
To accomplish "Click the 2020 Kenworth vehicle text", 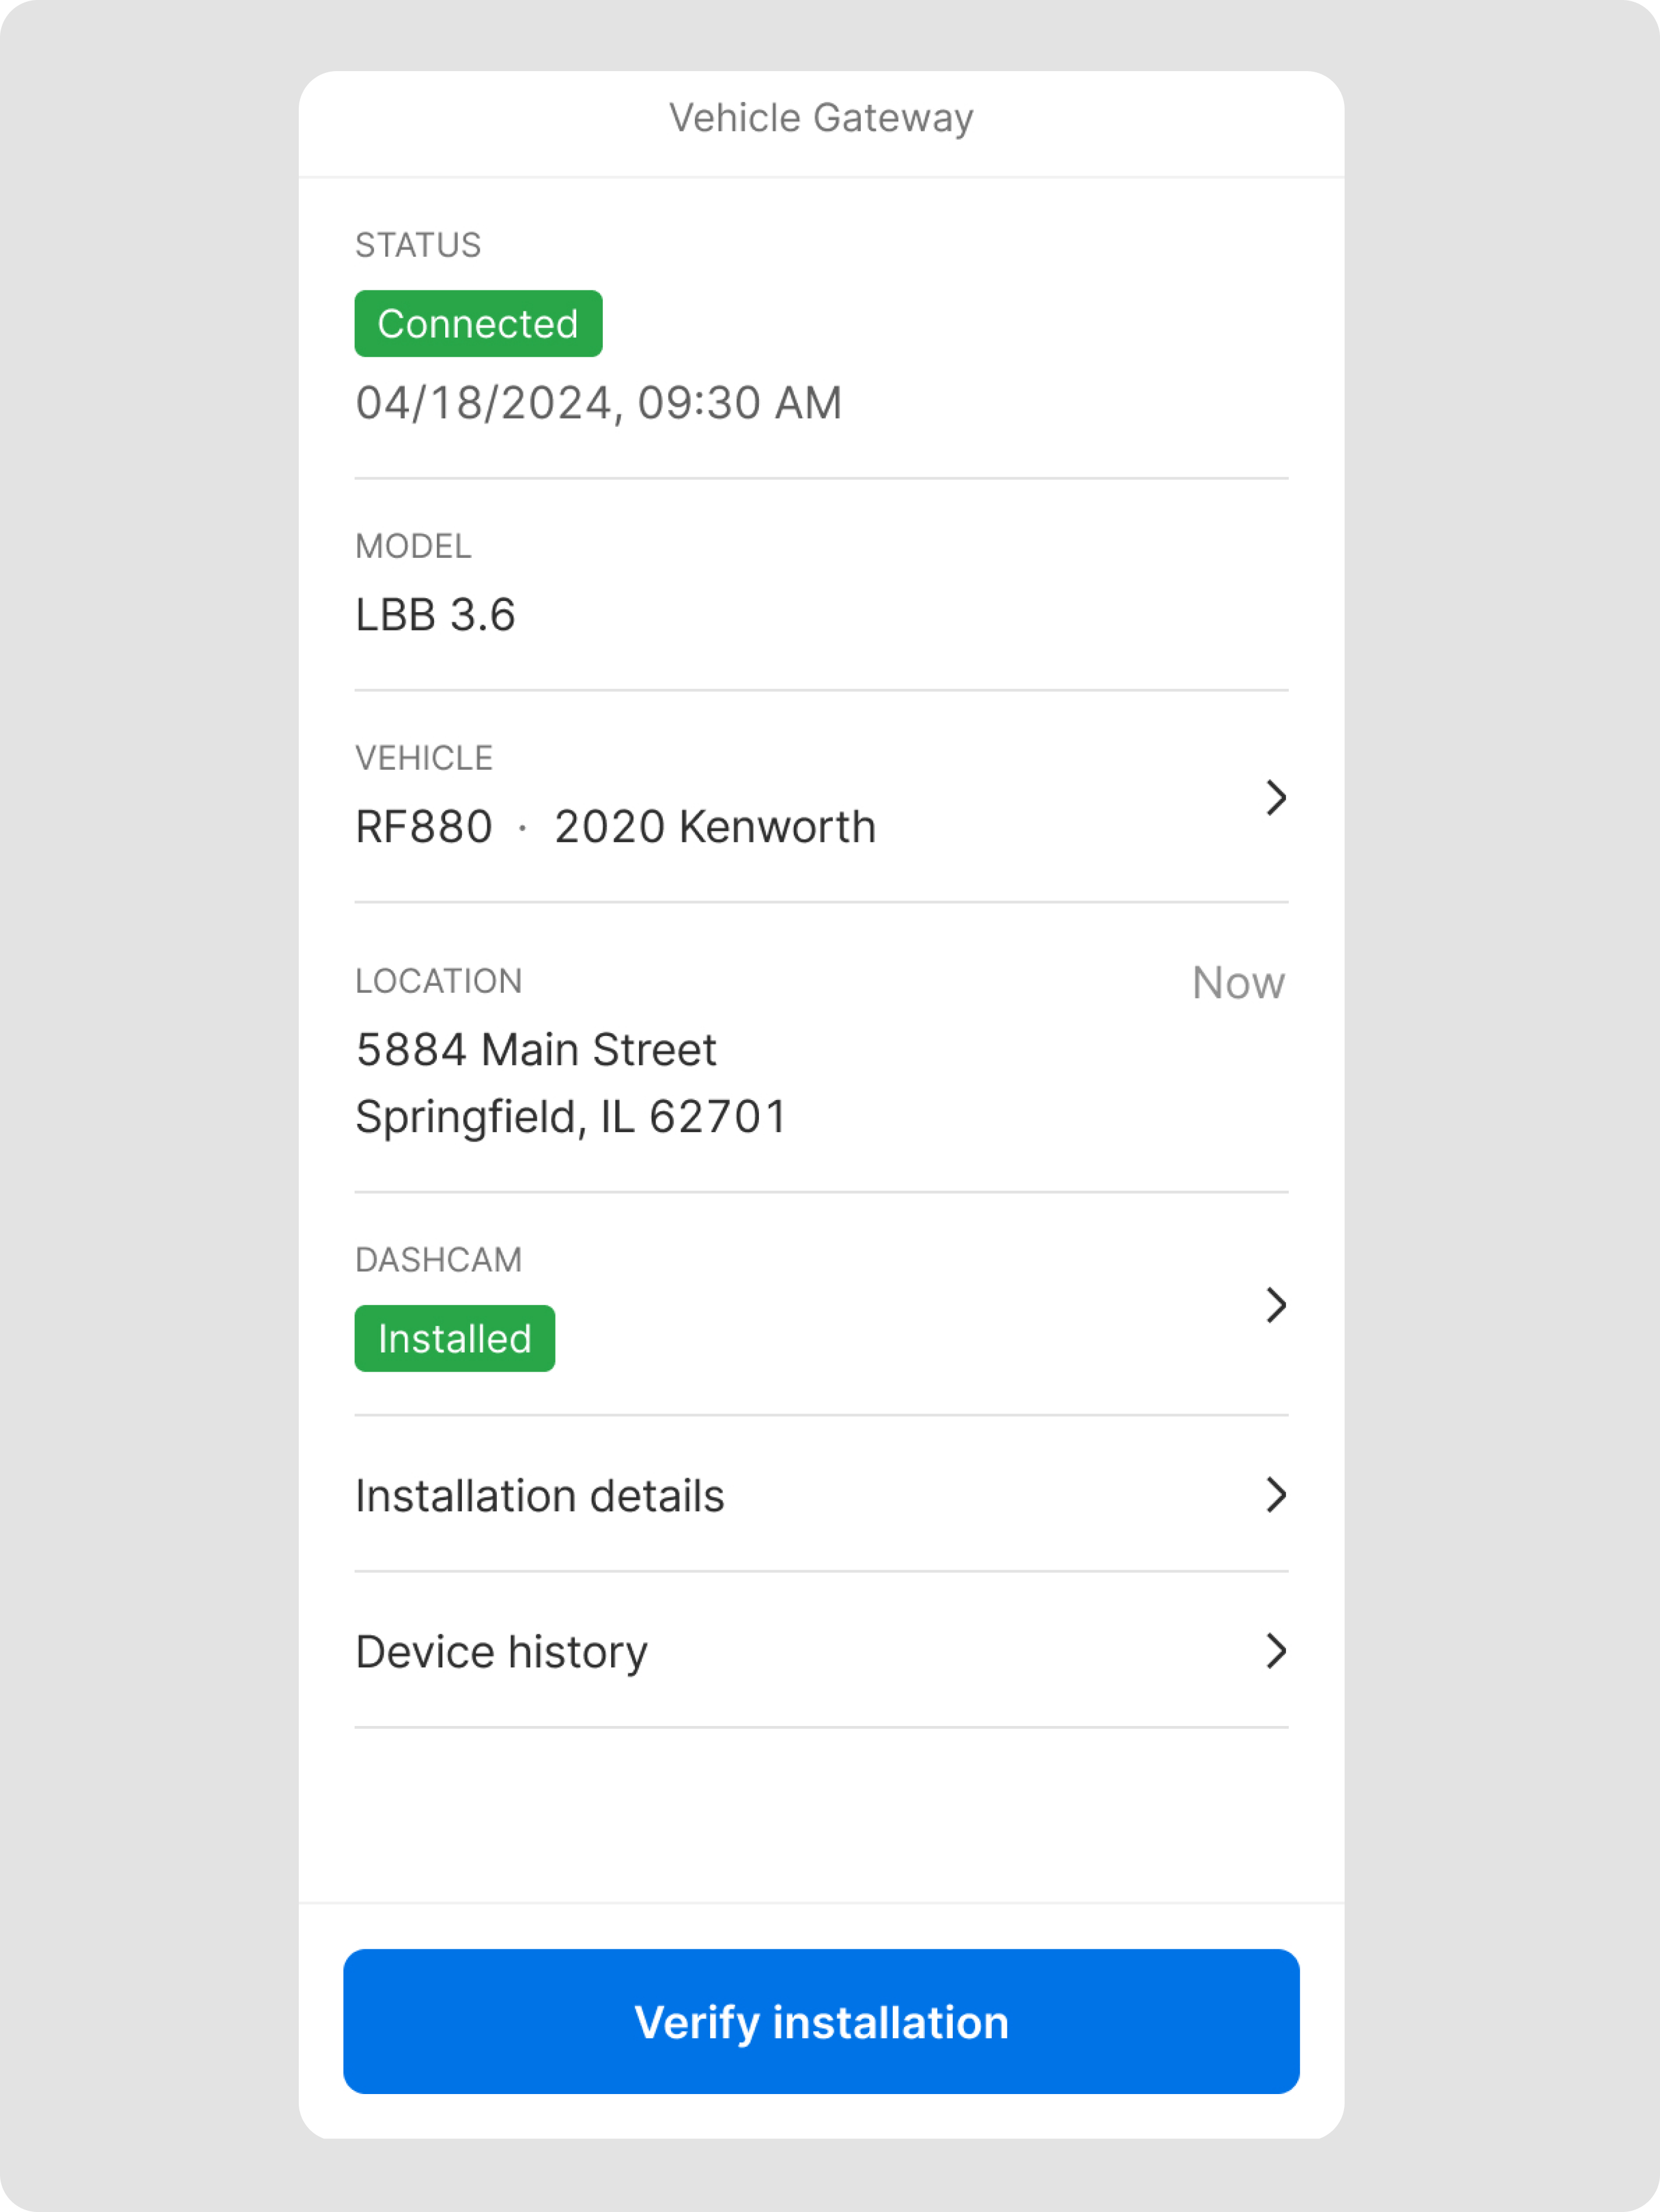I will 715,827.
